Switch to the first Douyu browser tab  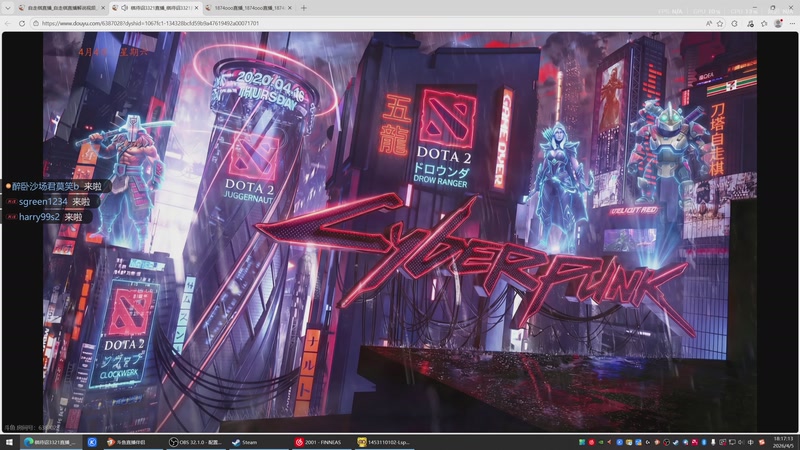(x=61, y=8)
